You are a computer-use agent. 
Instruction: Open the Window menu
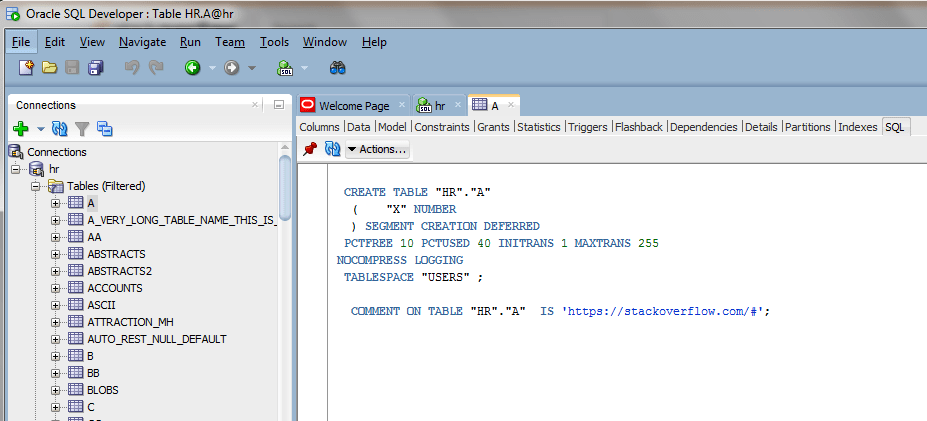click(325, 42)
